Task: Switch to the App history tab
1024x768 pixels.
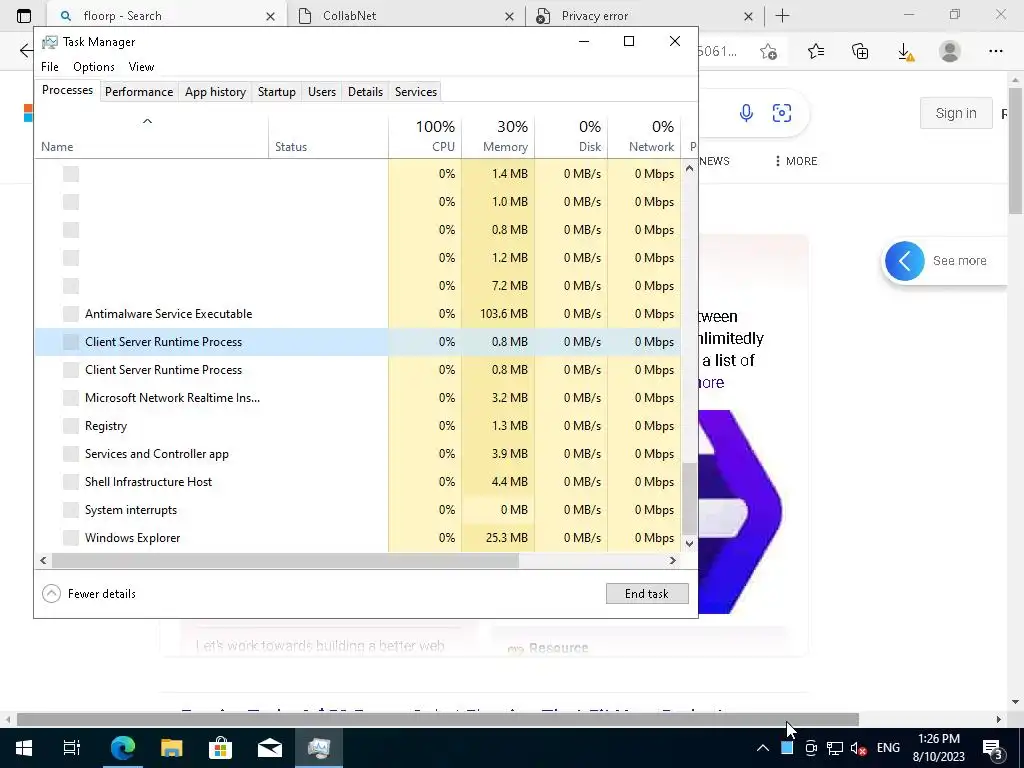Action: click(216, 91)
